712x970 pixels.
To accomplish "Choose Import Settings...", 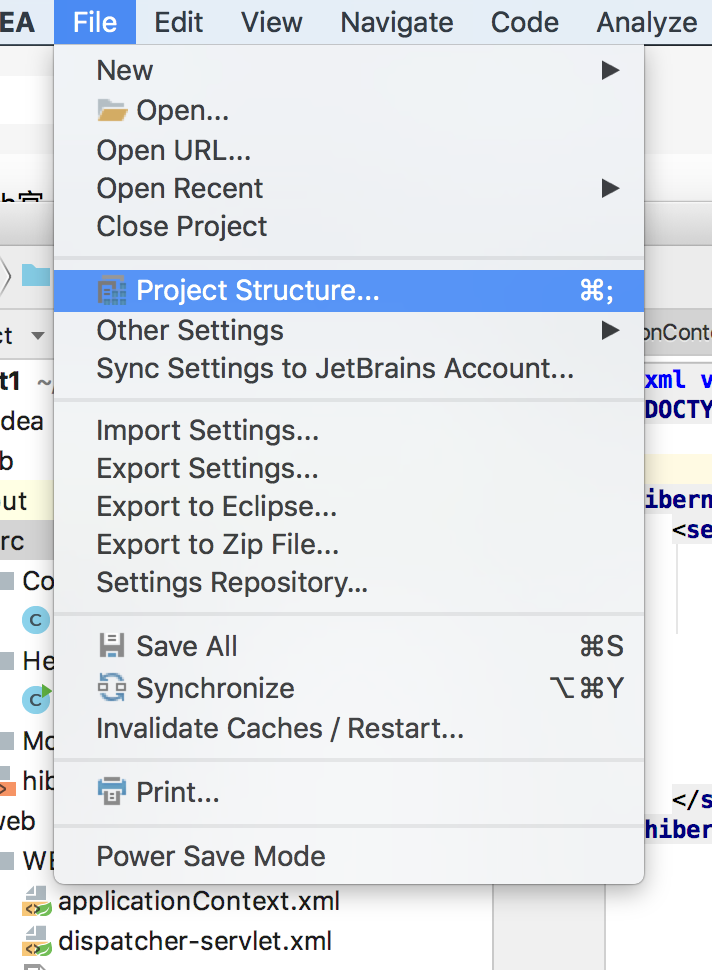I will click(x=349, y=431).
